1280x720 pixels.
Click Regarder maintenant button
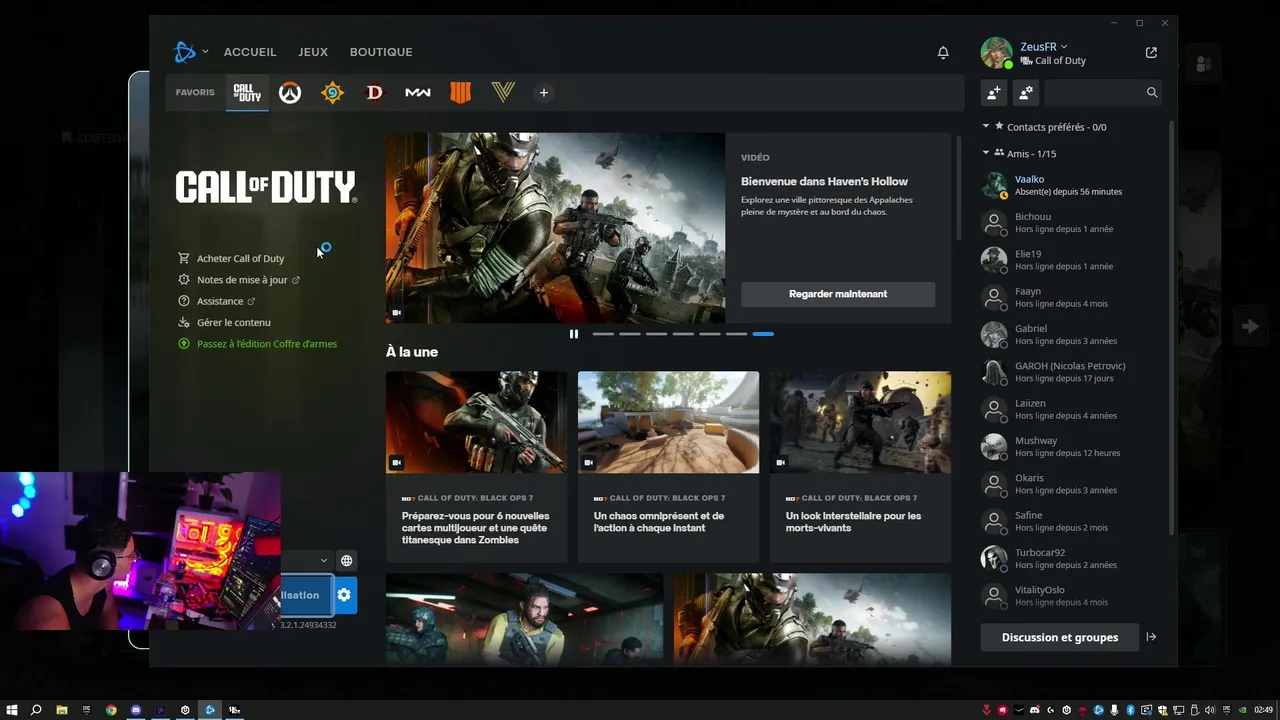pos(838,294)
